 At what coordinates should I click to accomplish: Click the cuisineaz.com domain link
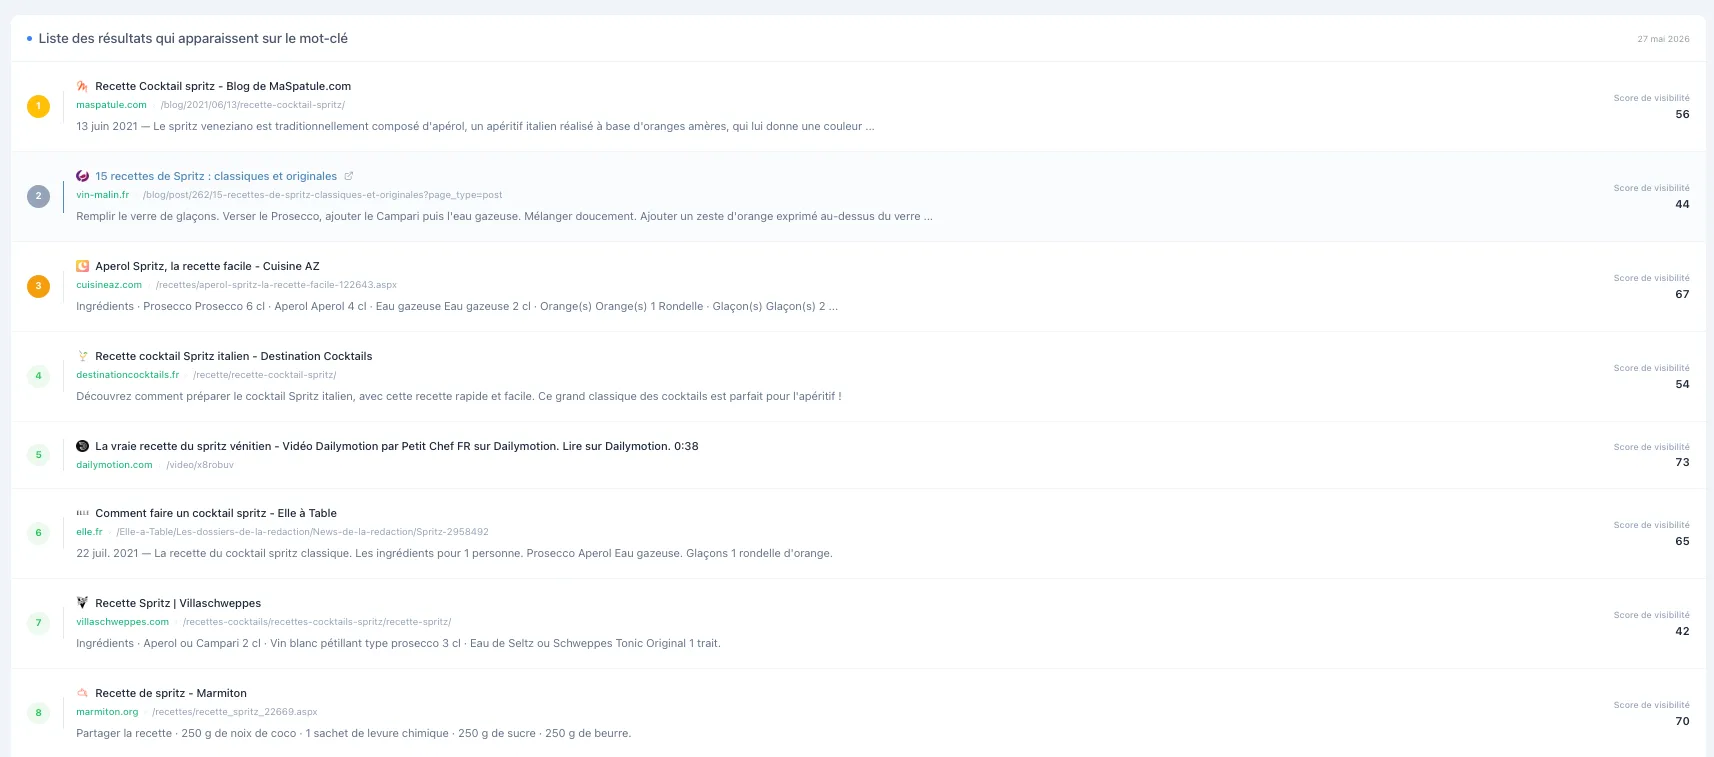coord(109,285)
